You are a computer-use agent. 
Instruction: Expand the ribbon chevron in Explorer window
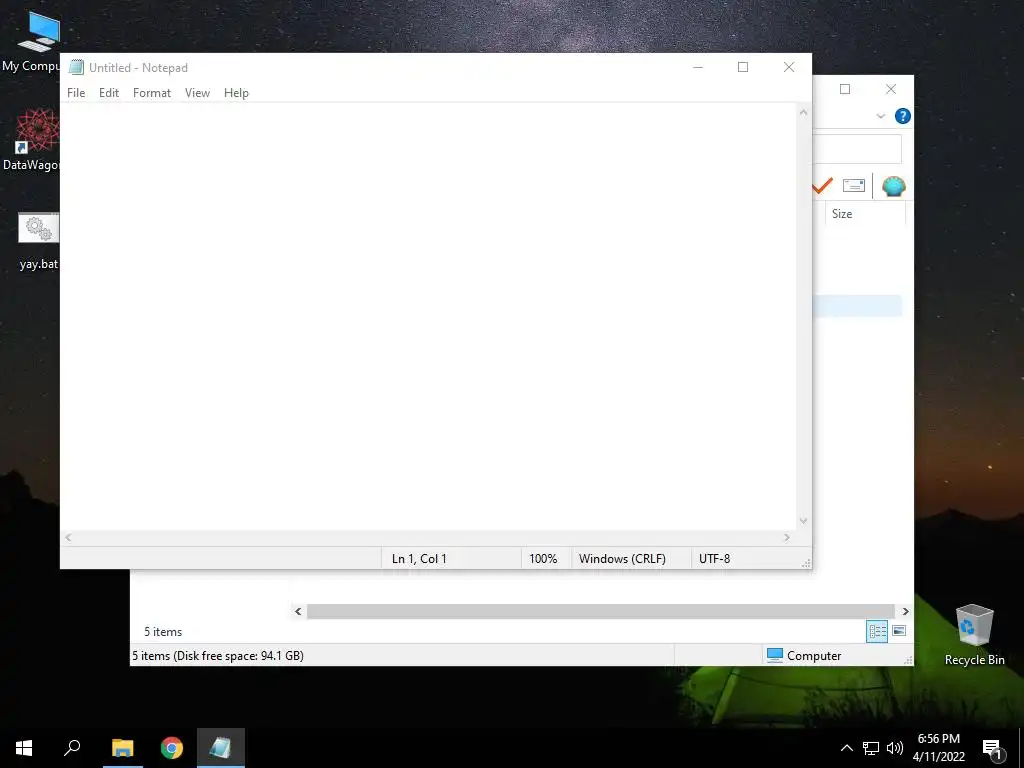(880, 116)
